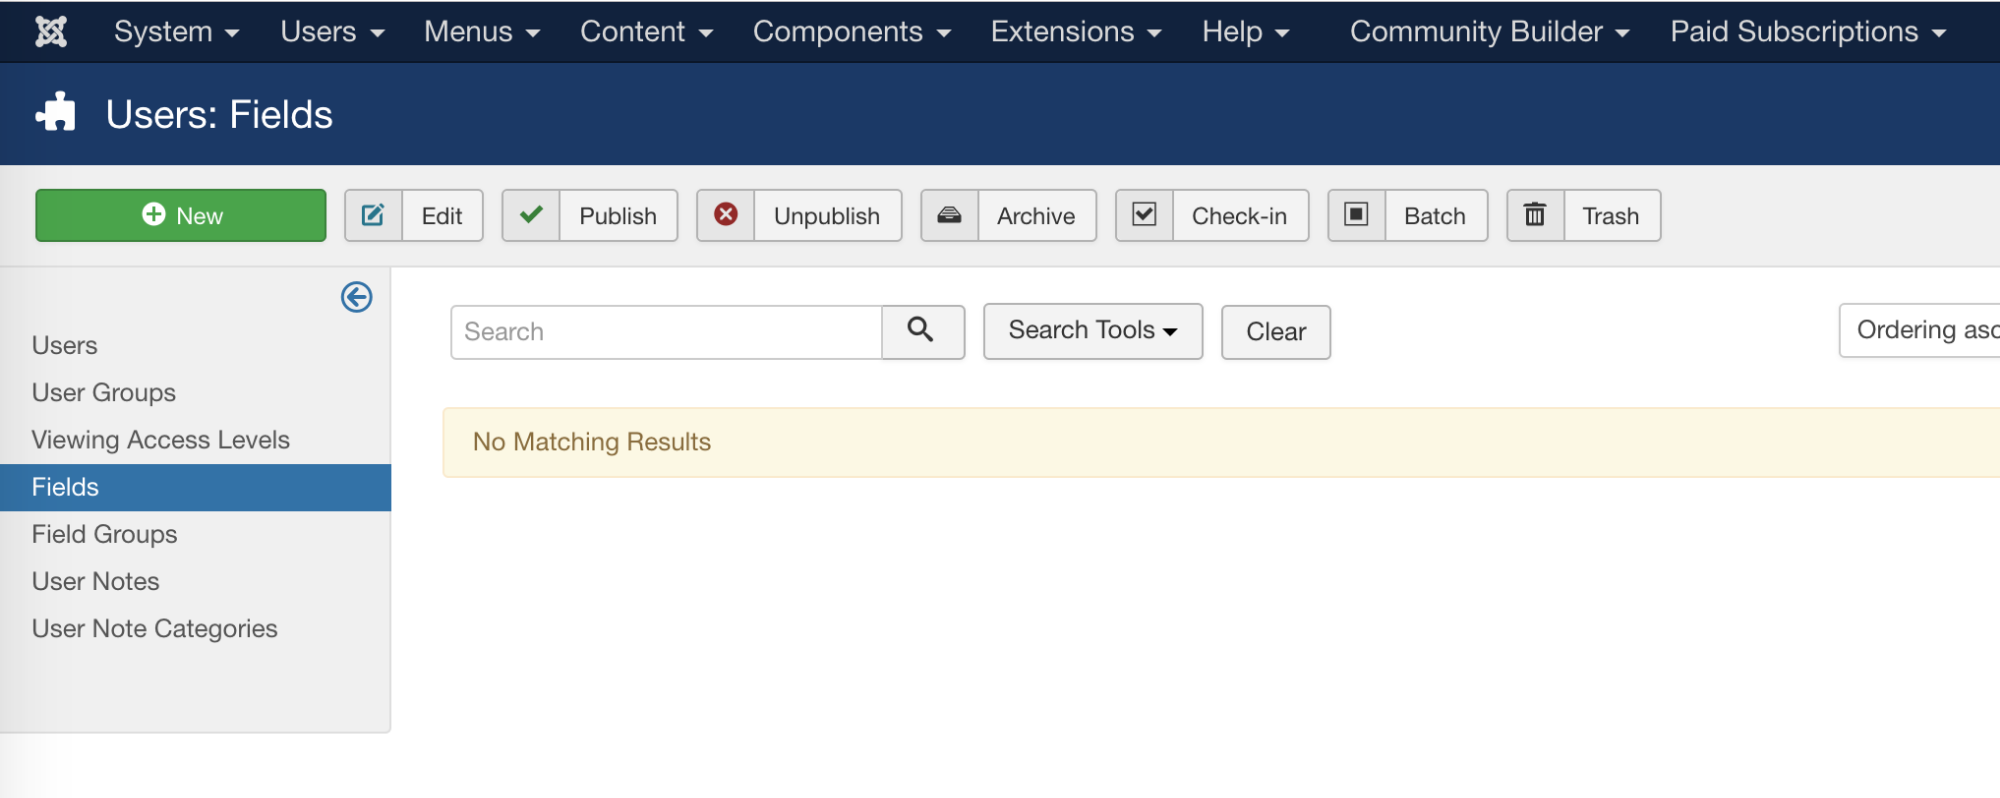Create a new field with New button
Viewport: 2000px width, 798px height.
181,215
